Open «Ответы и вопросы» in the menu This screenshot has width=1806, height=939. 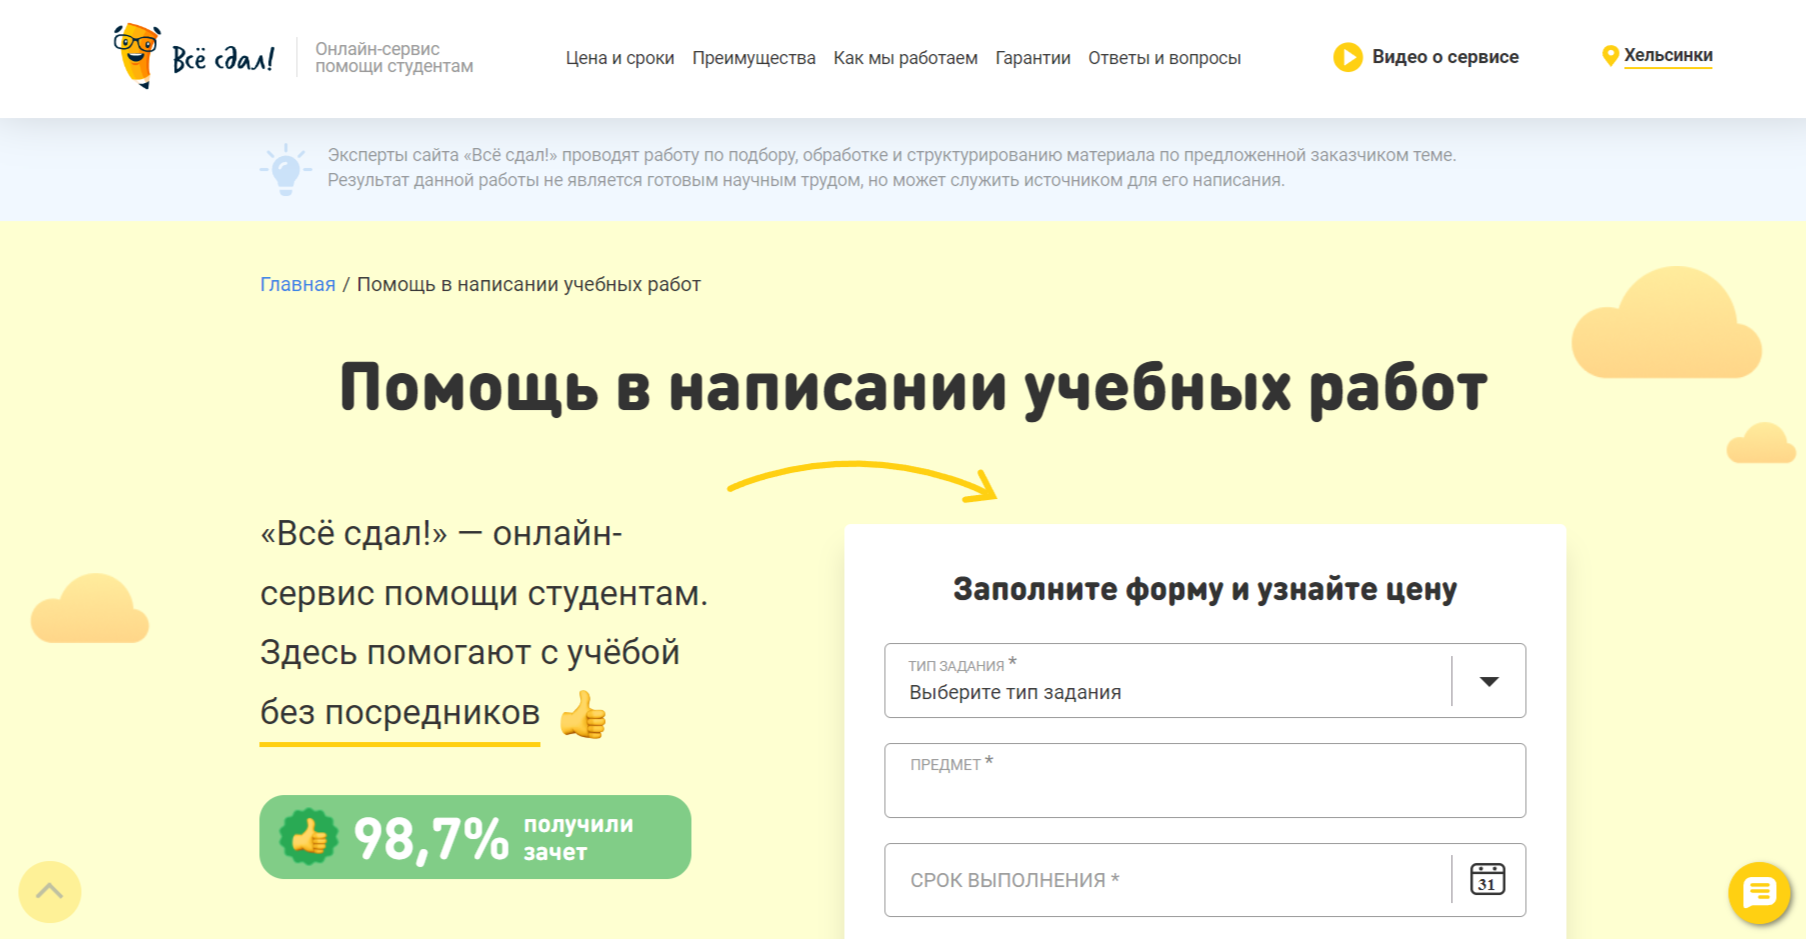point(1164,57)
